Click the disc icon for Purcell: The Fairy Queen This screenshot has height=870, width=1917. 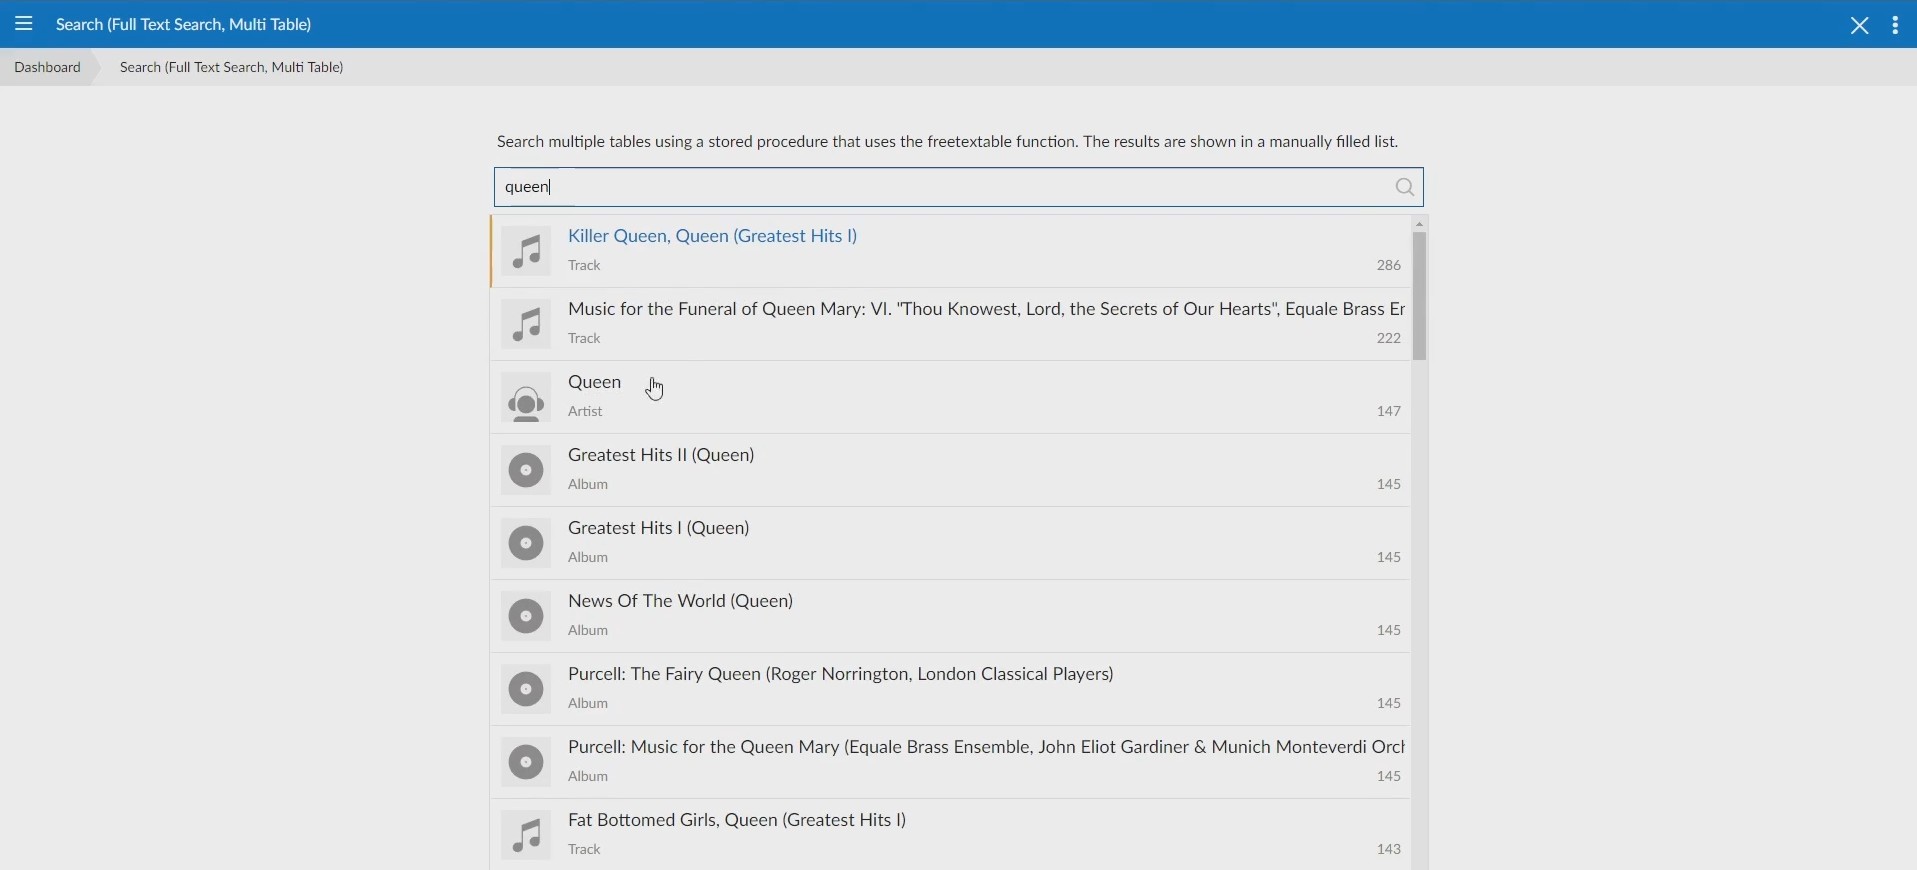pyautogui.click(x=526, y=690)
